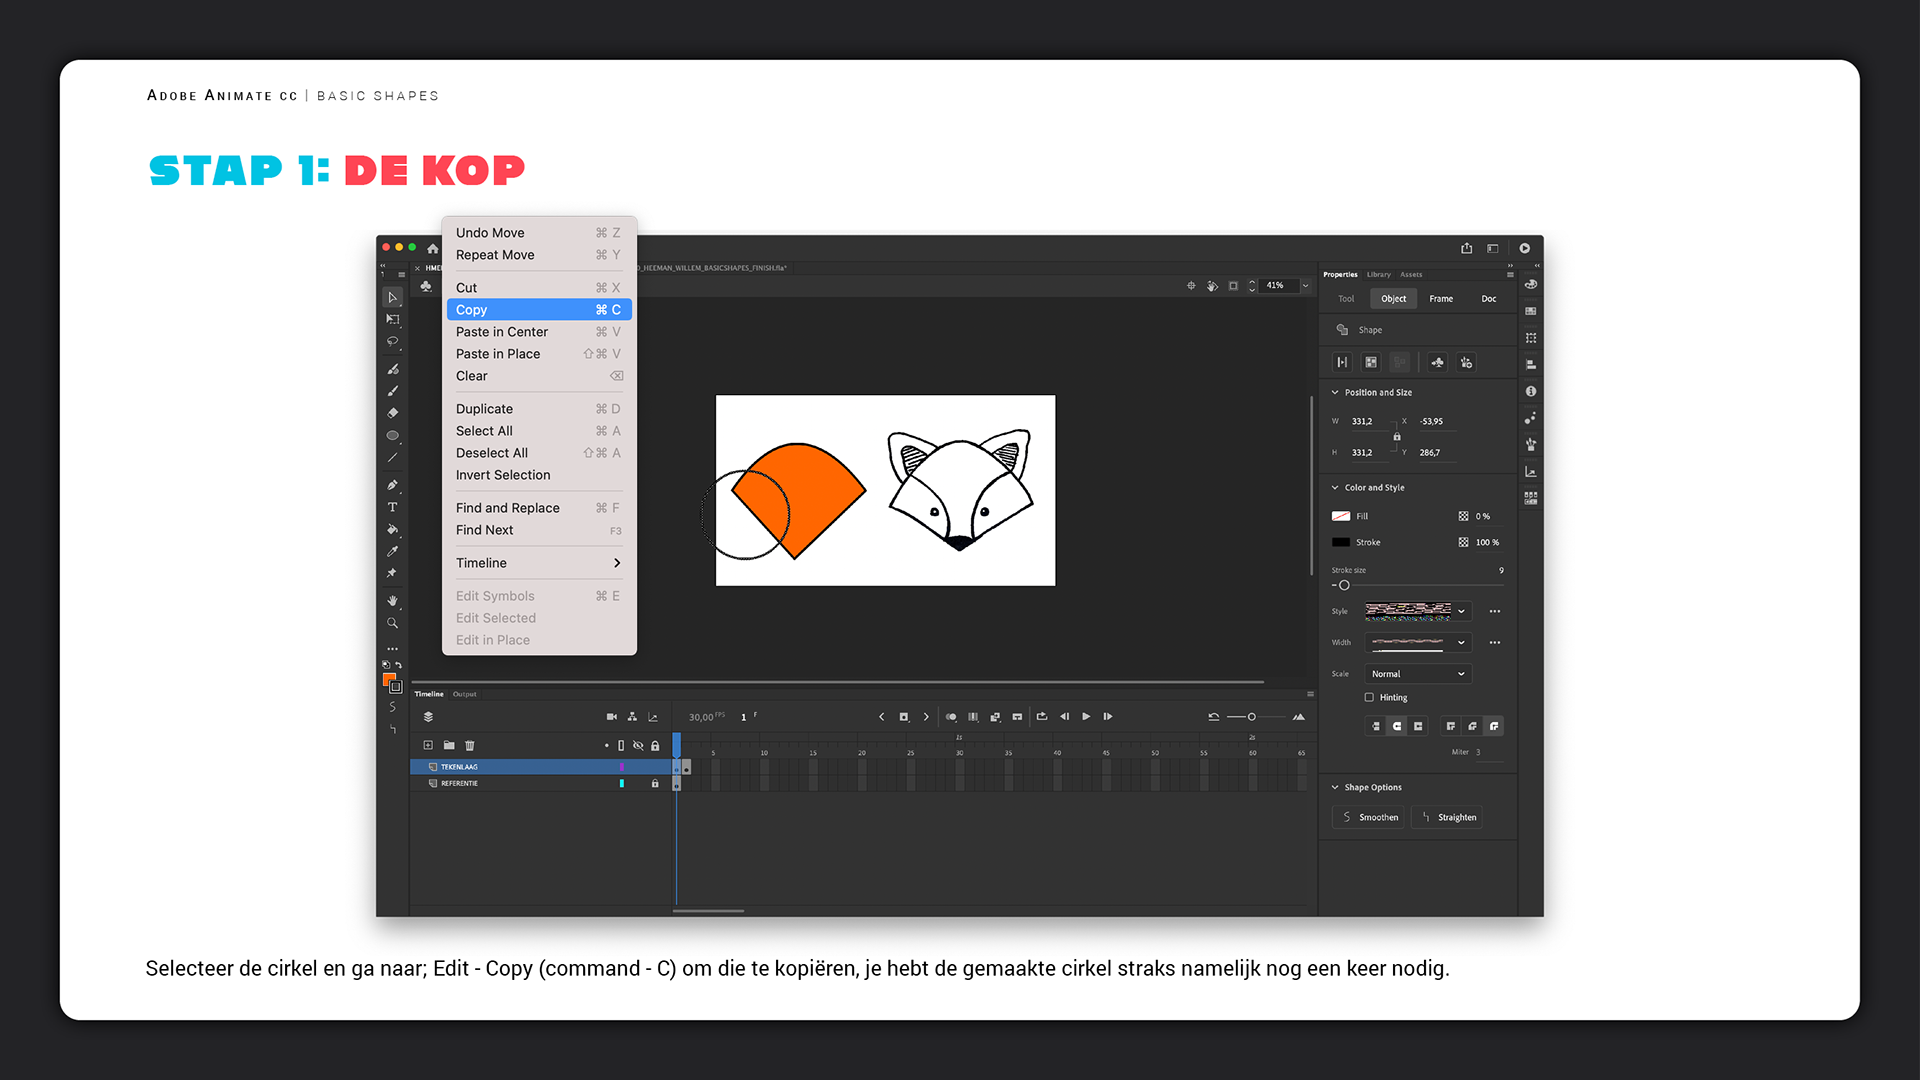The width and height of the screenshot is (1920, 1080).
Task: Switch to the Frame properties tab
Action: pyautogui.click(x=1441, y=299)
